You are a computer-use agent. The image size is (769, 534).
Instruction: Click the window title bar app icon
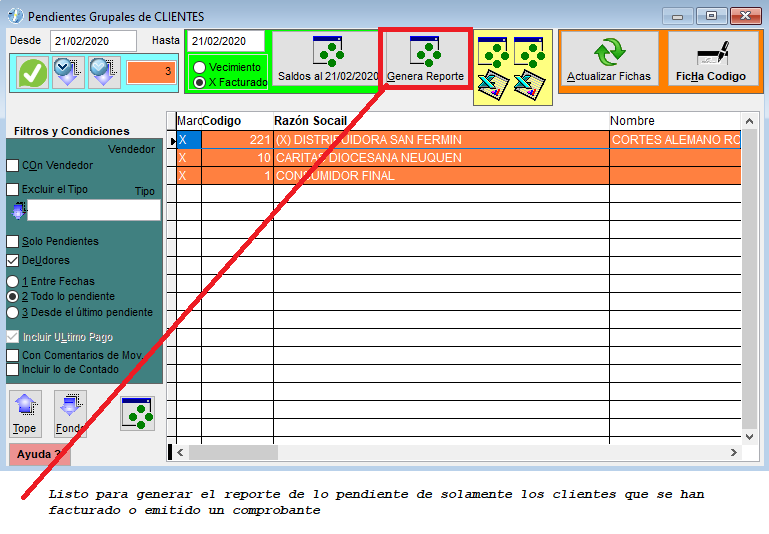pos(16,16)
